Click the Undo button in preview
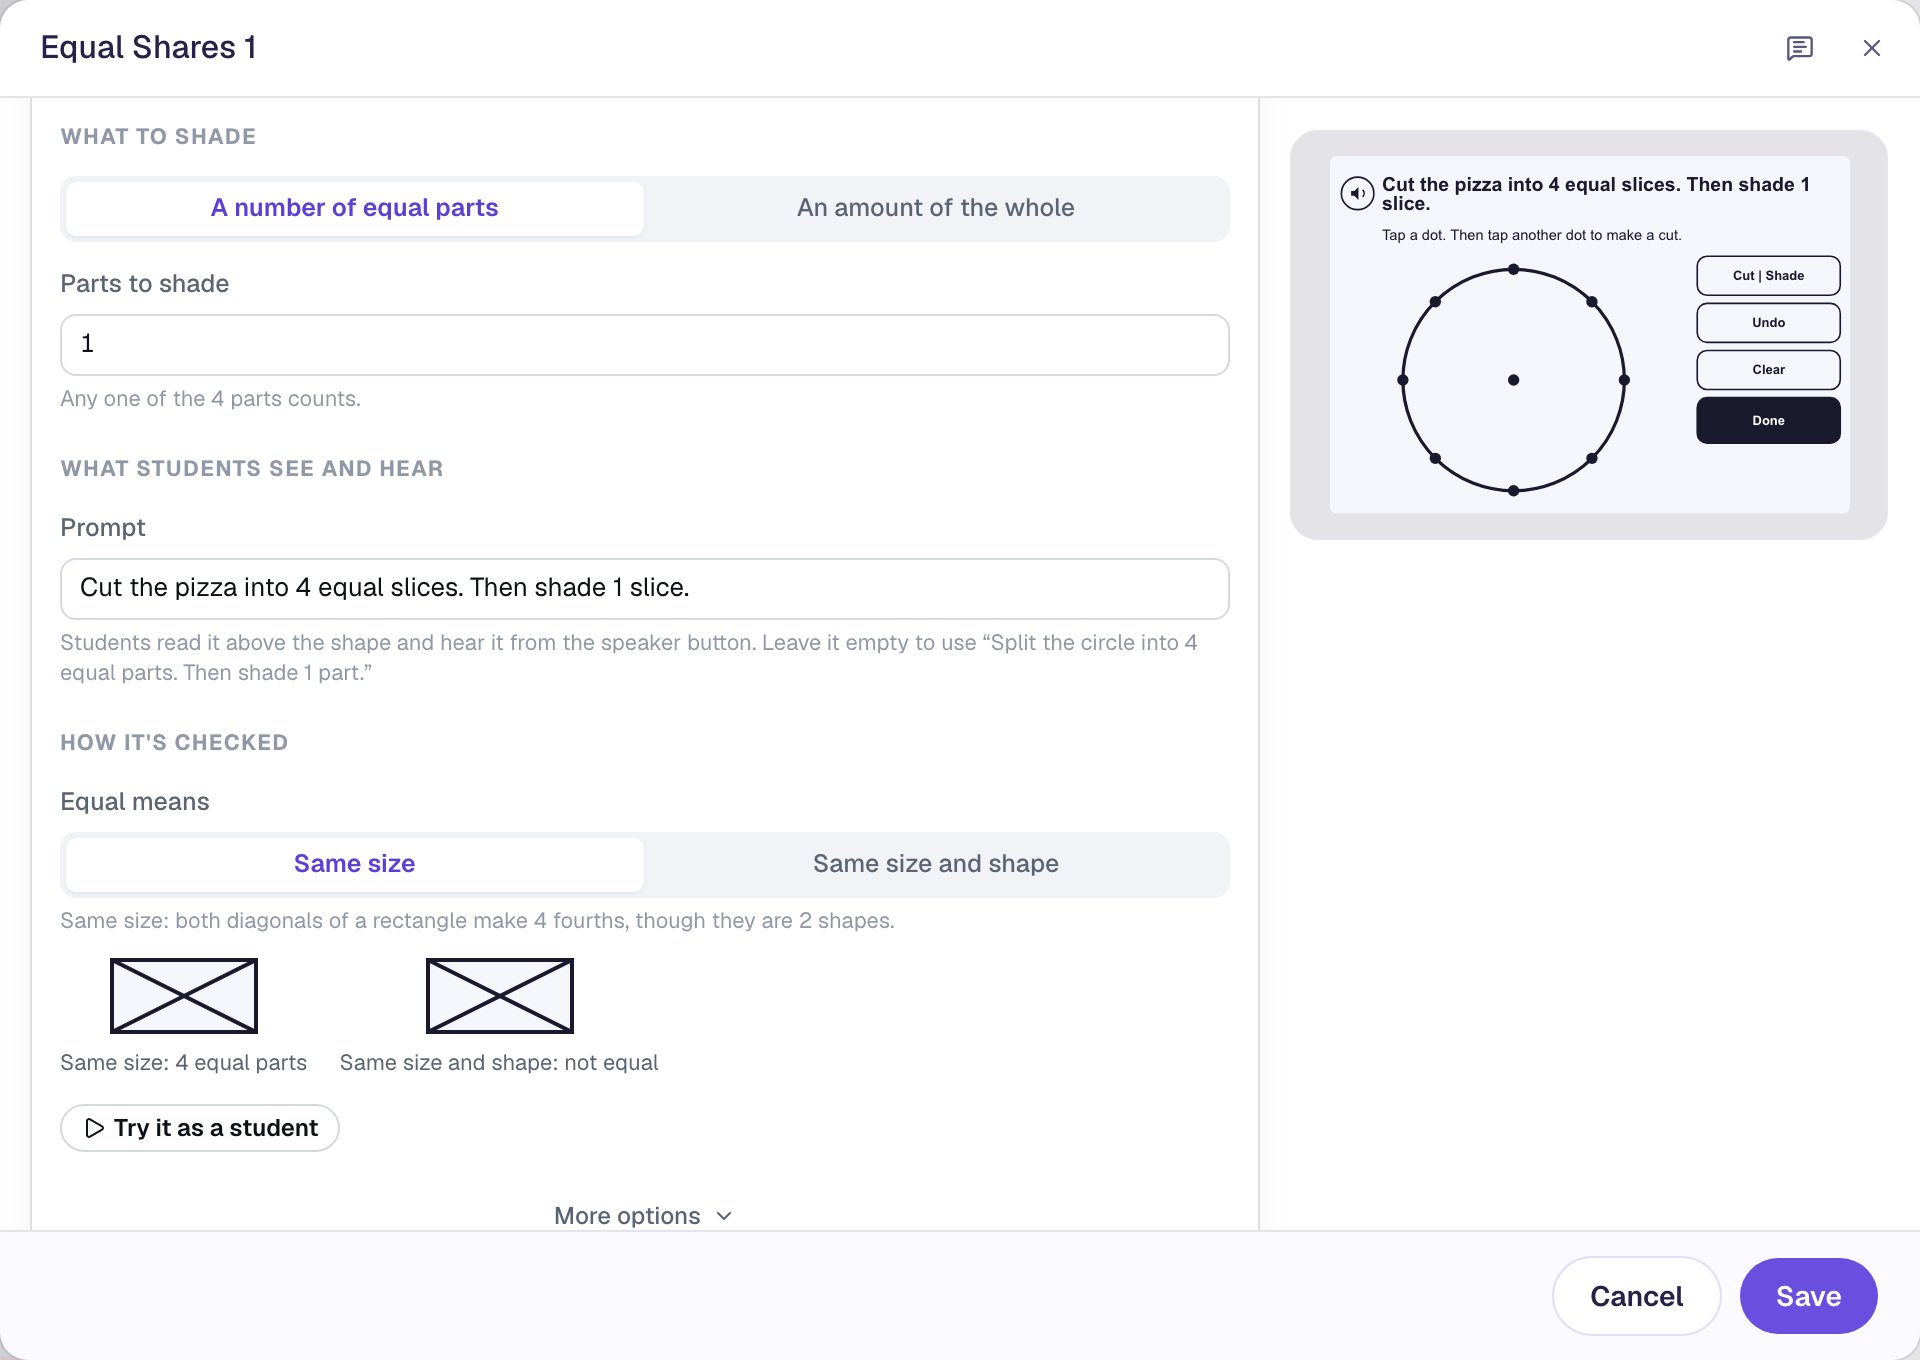The height and width of the screenshot is (1360, 1920). click(1768, 323)
